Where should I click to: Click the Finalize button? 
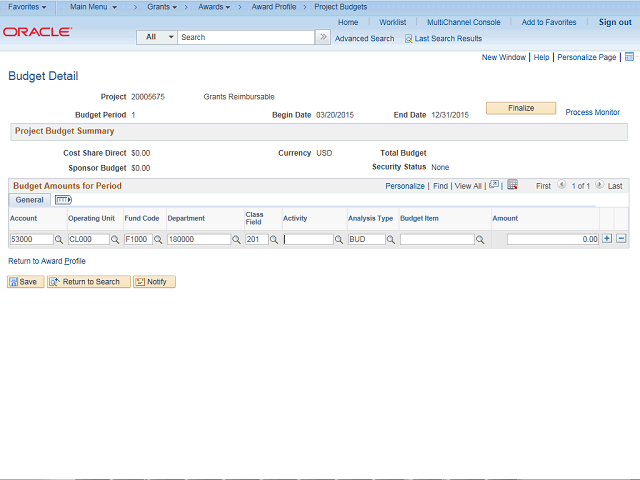click(521, 108)
